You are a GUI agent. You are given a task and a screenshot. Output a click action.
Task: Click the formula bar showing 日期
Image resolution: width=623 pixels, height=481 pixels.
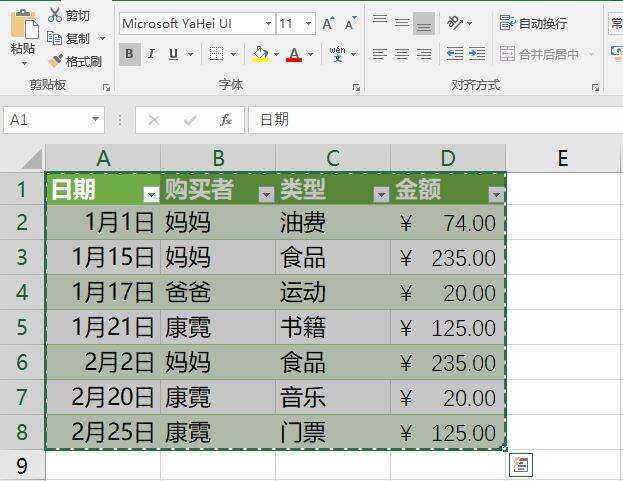[x=435, y=120]
